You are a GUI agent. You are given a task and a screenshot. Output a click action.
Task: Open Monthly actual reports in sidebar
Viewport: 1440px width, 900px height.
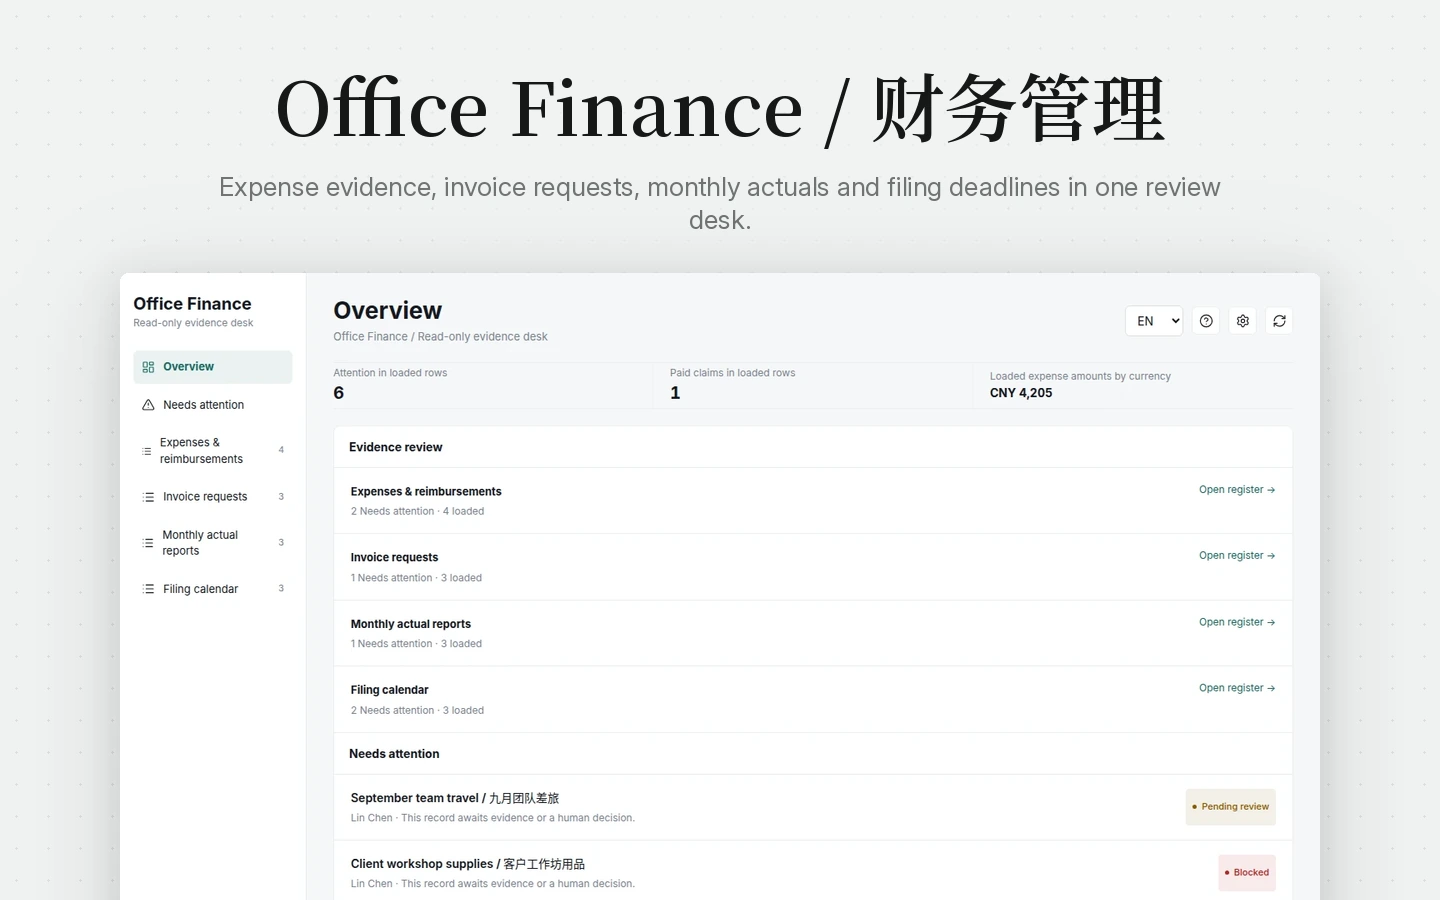213,543
